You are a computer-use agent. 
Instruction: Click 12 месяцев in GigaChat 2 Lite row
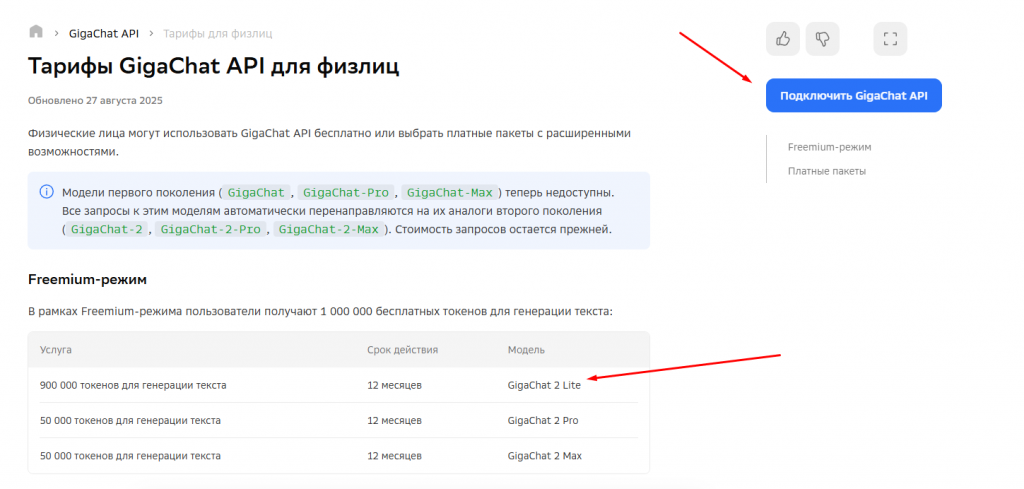pyautogui.click(x=394, y=385)
